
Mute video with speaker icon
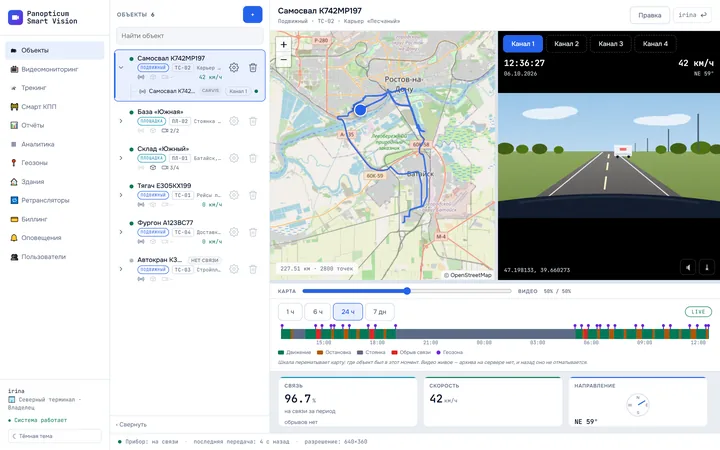pos(688,267)
